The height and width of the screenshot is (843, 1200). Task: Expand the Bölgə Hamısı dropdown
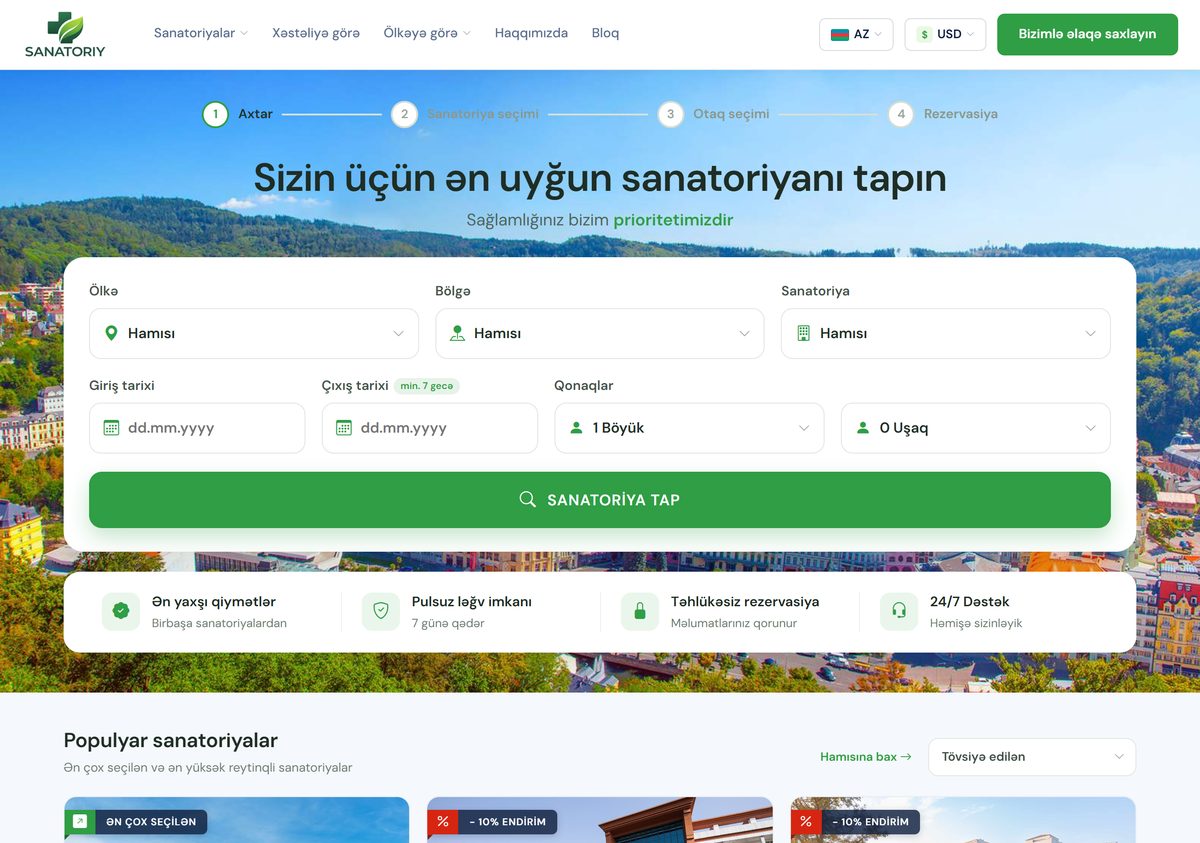(x=600, y=333)
